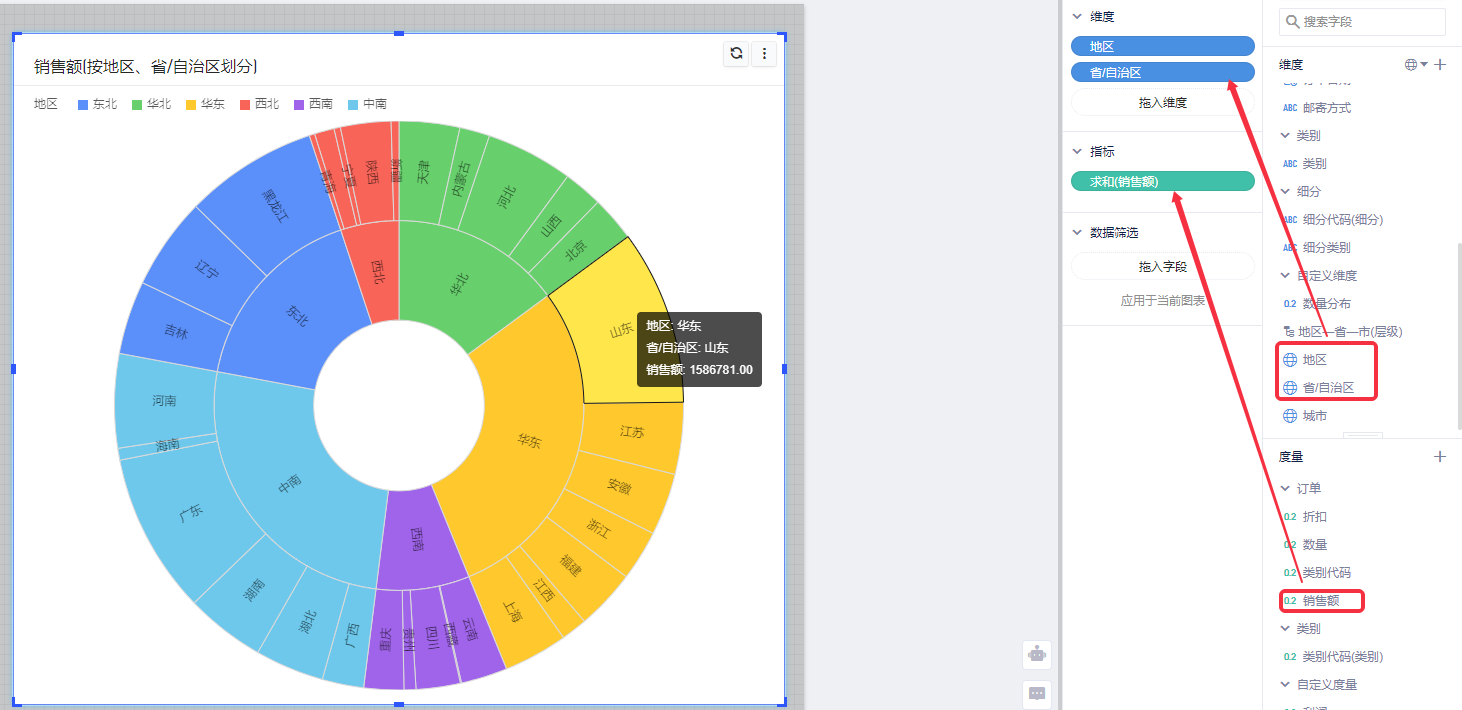Toggle 中南 legend entry
1462x710 pixels.
click(366, 104)
